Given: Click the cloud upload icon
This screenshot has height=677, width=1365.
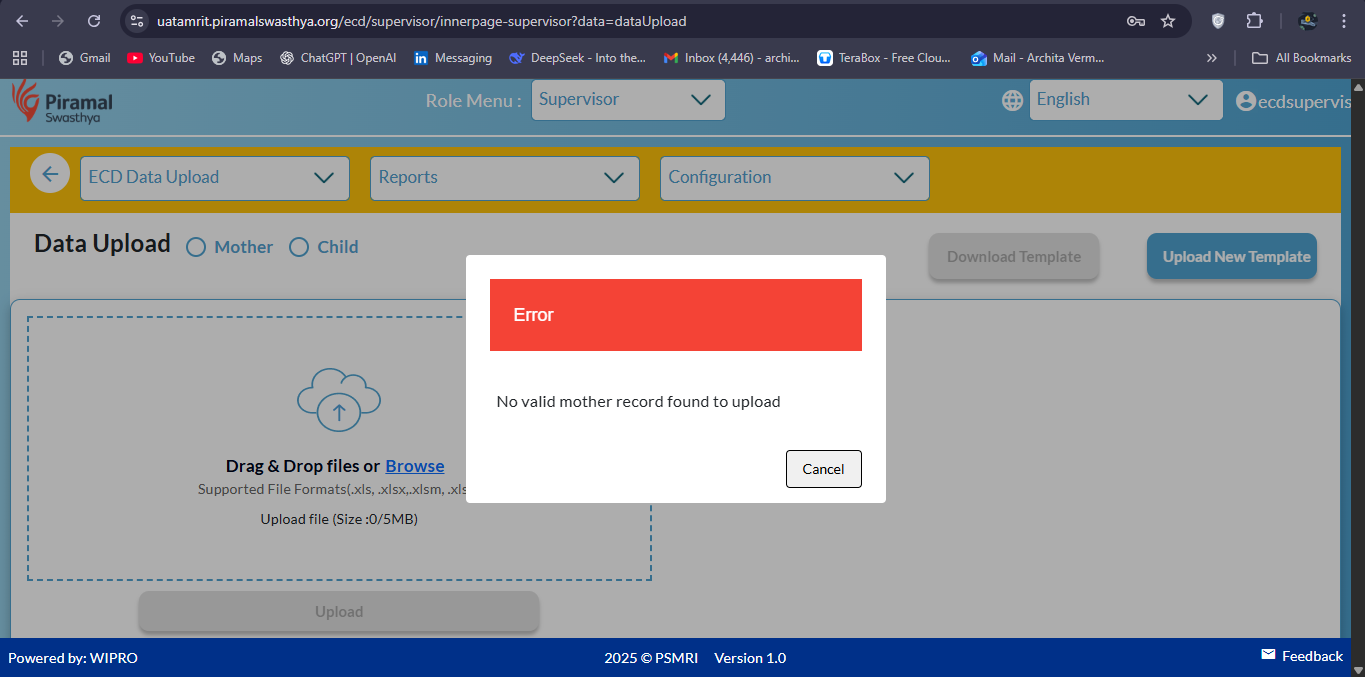Looking at the screenshot, I should pyautogui.click(x=339, y=400).
